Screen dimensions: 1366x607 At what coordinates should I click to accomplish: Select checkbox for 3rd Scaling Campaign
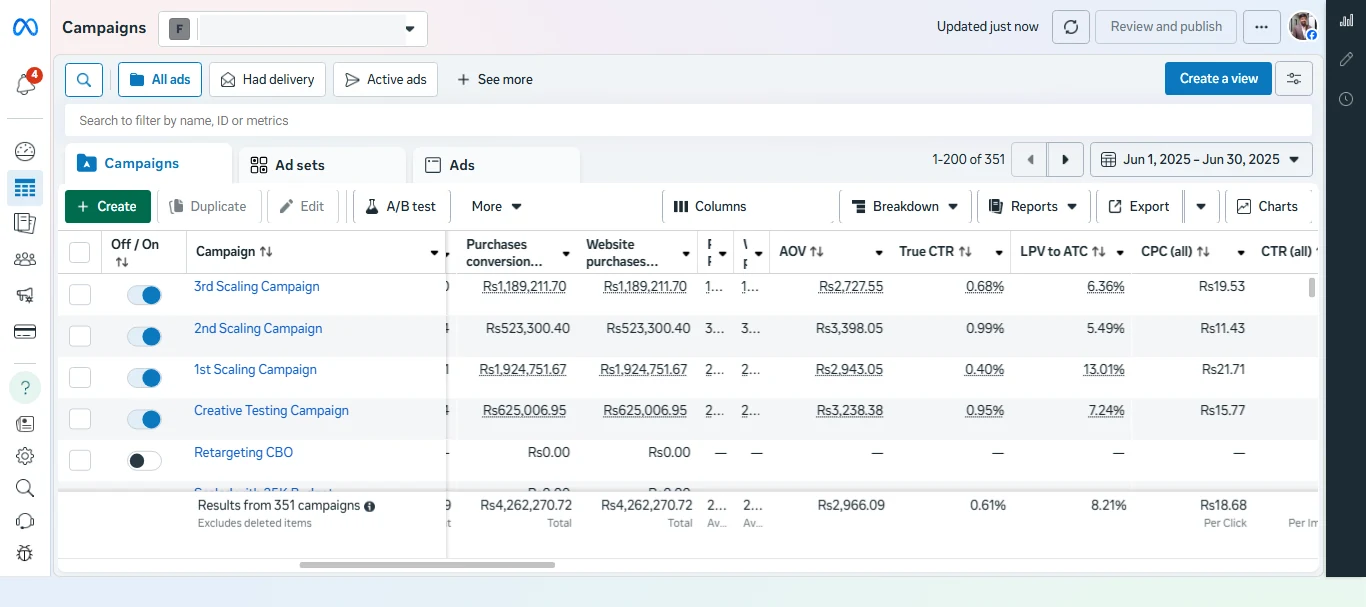point(79,295)
